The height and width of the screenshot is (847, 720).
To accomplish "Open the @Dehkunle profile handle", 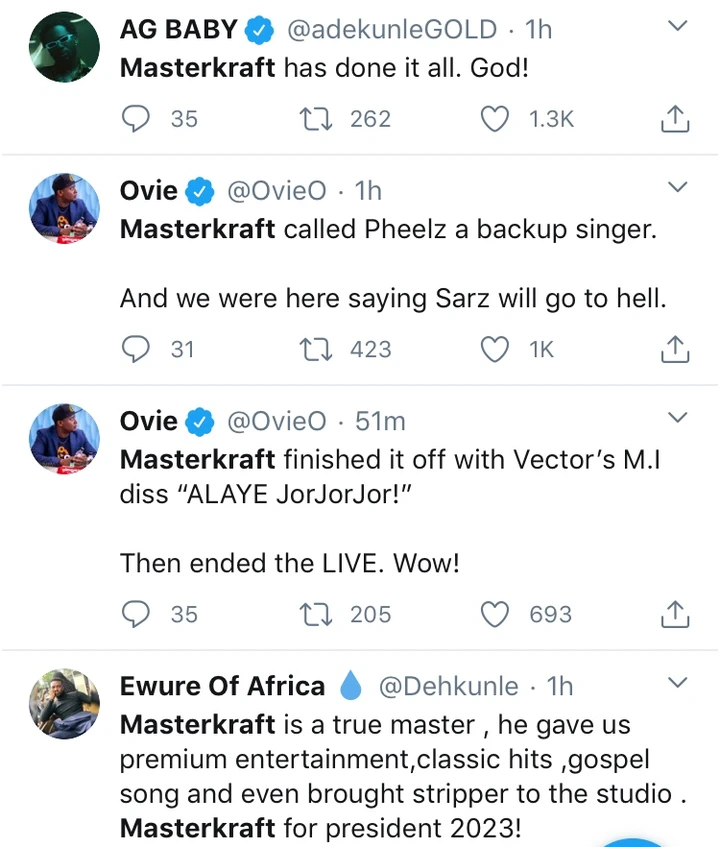I will (x=448, y=686).
